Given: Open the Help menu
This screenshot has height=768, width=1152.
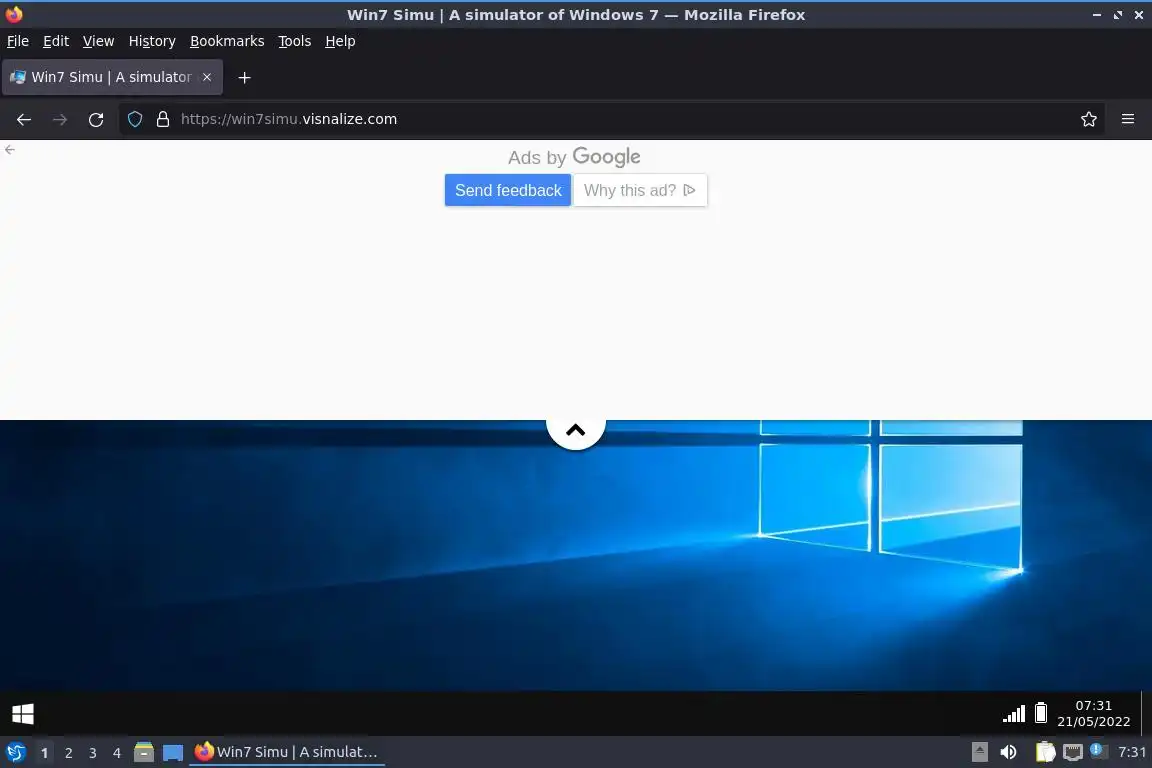Looking at the screenshot, I should [x=340, y=41].
